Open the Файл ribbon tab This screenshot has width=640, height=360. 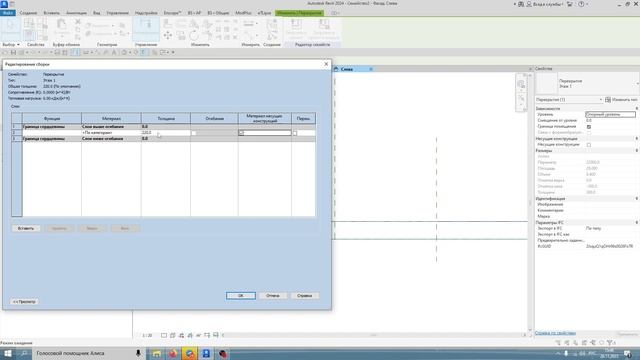tap(8, 13)
